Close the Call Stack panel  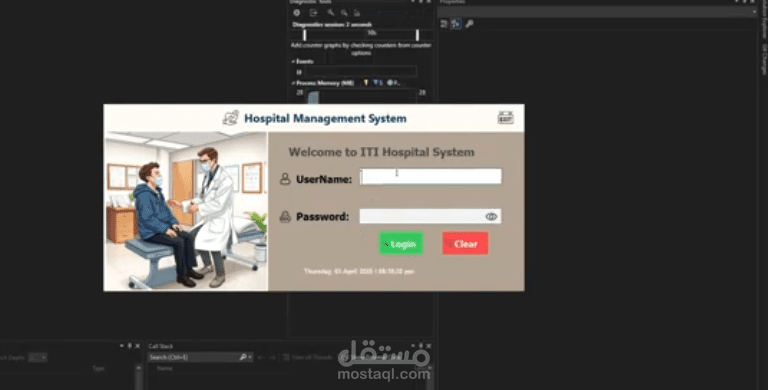point(429,346)
